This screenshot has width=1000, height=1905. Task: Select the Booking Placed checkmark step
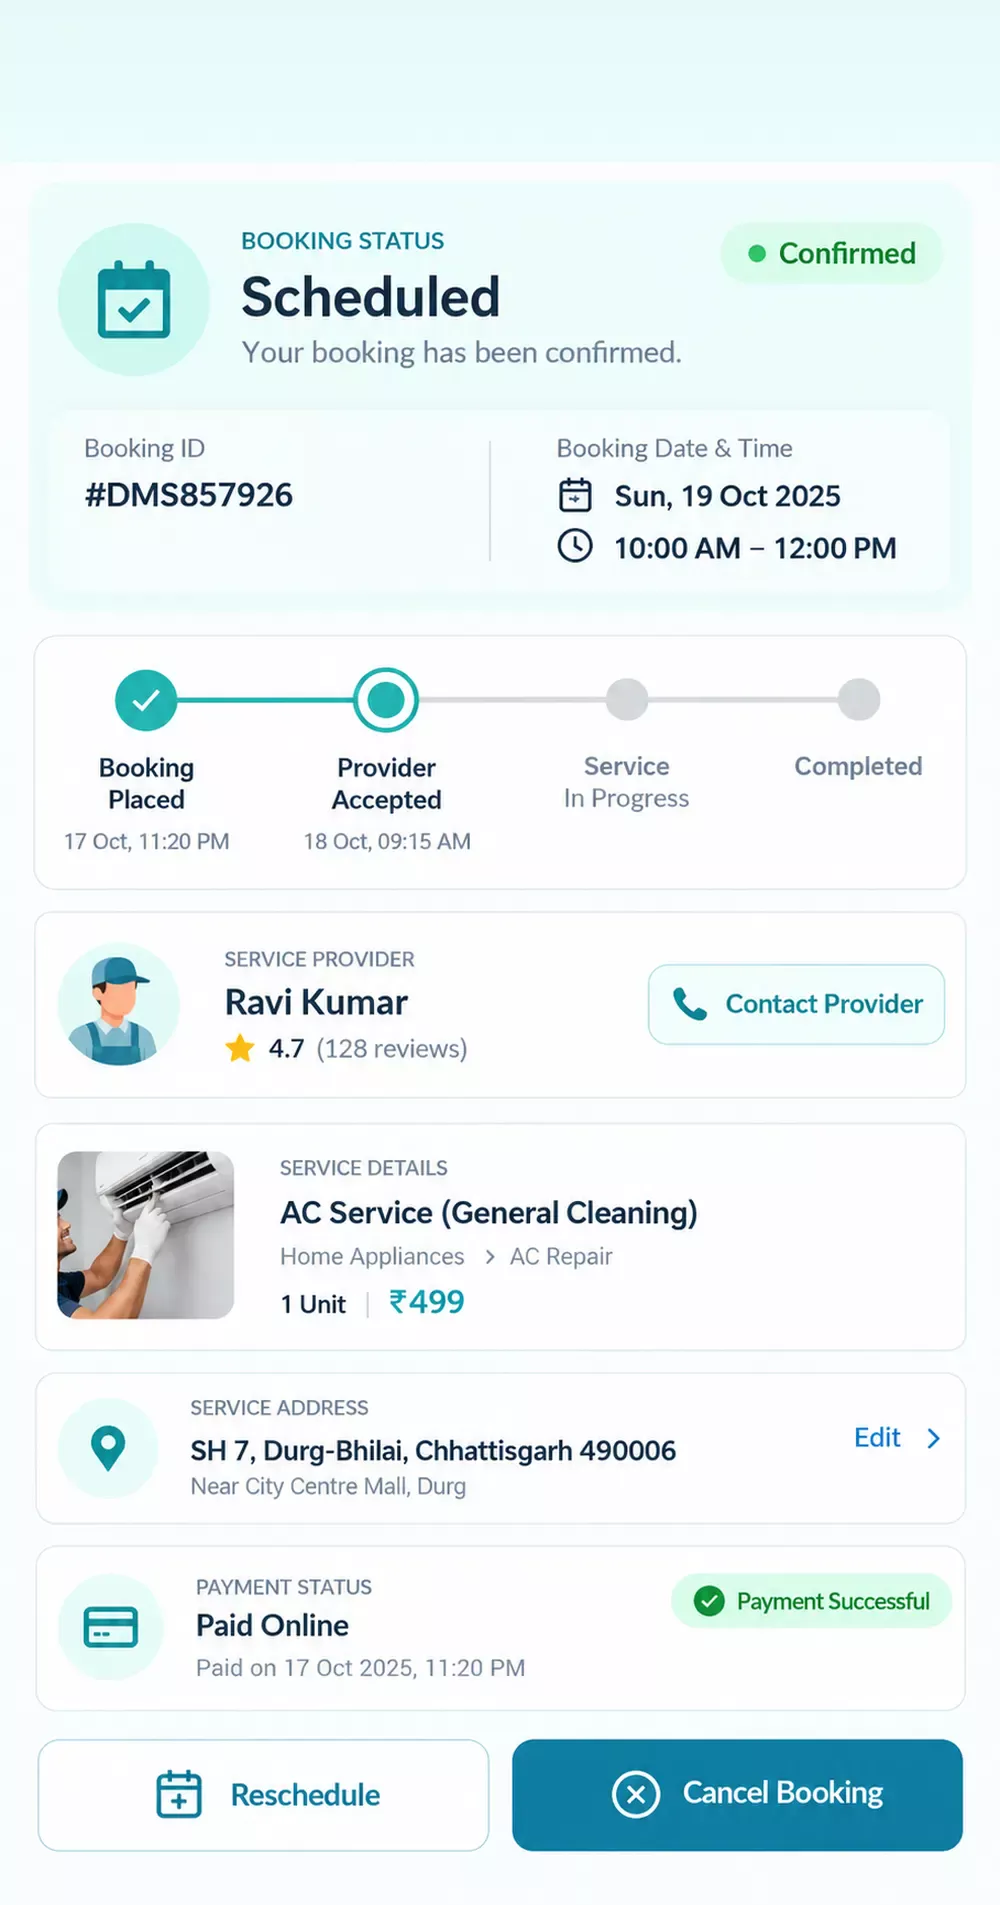[146, 700]
